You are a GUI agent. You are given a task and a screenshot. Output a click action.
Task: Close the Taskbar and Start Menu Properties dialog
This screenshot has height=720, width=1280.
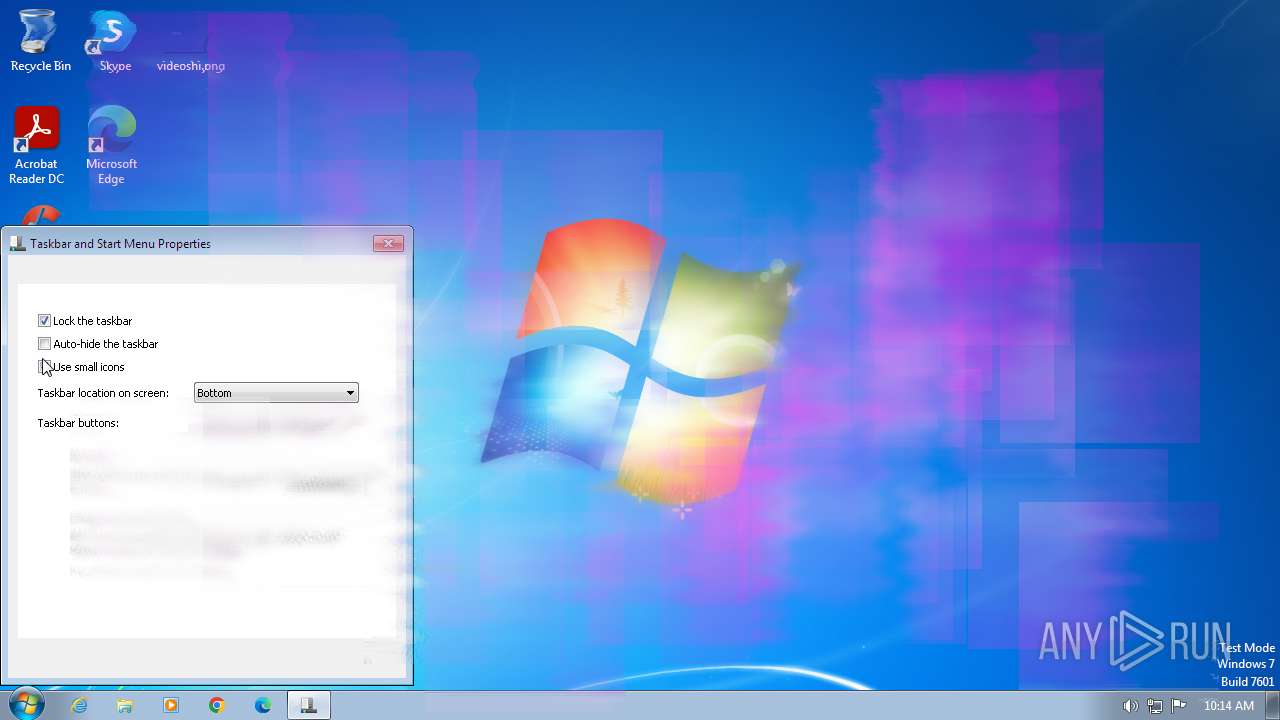388,243
